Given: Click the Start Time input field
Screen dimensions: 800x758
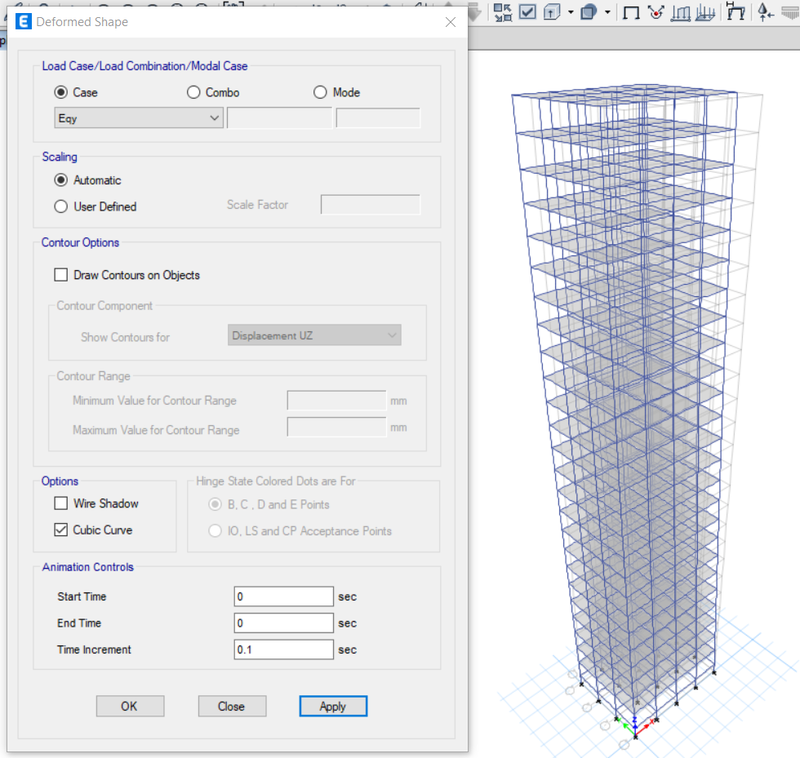Looking at the screenshot, I should click(284, 596).
